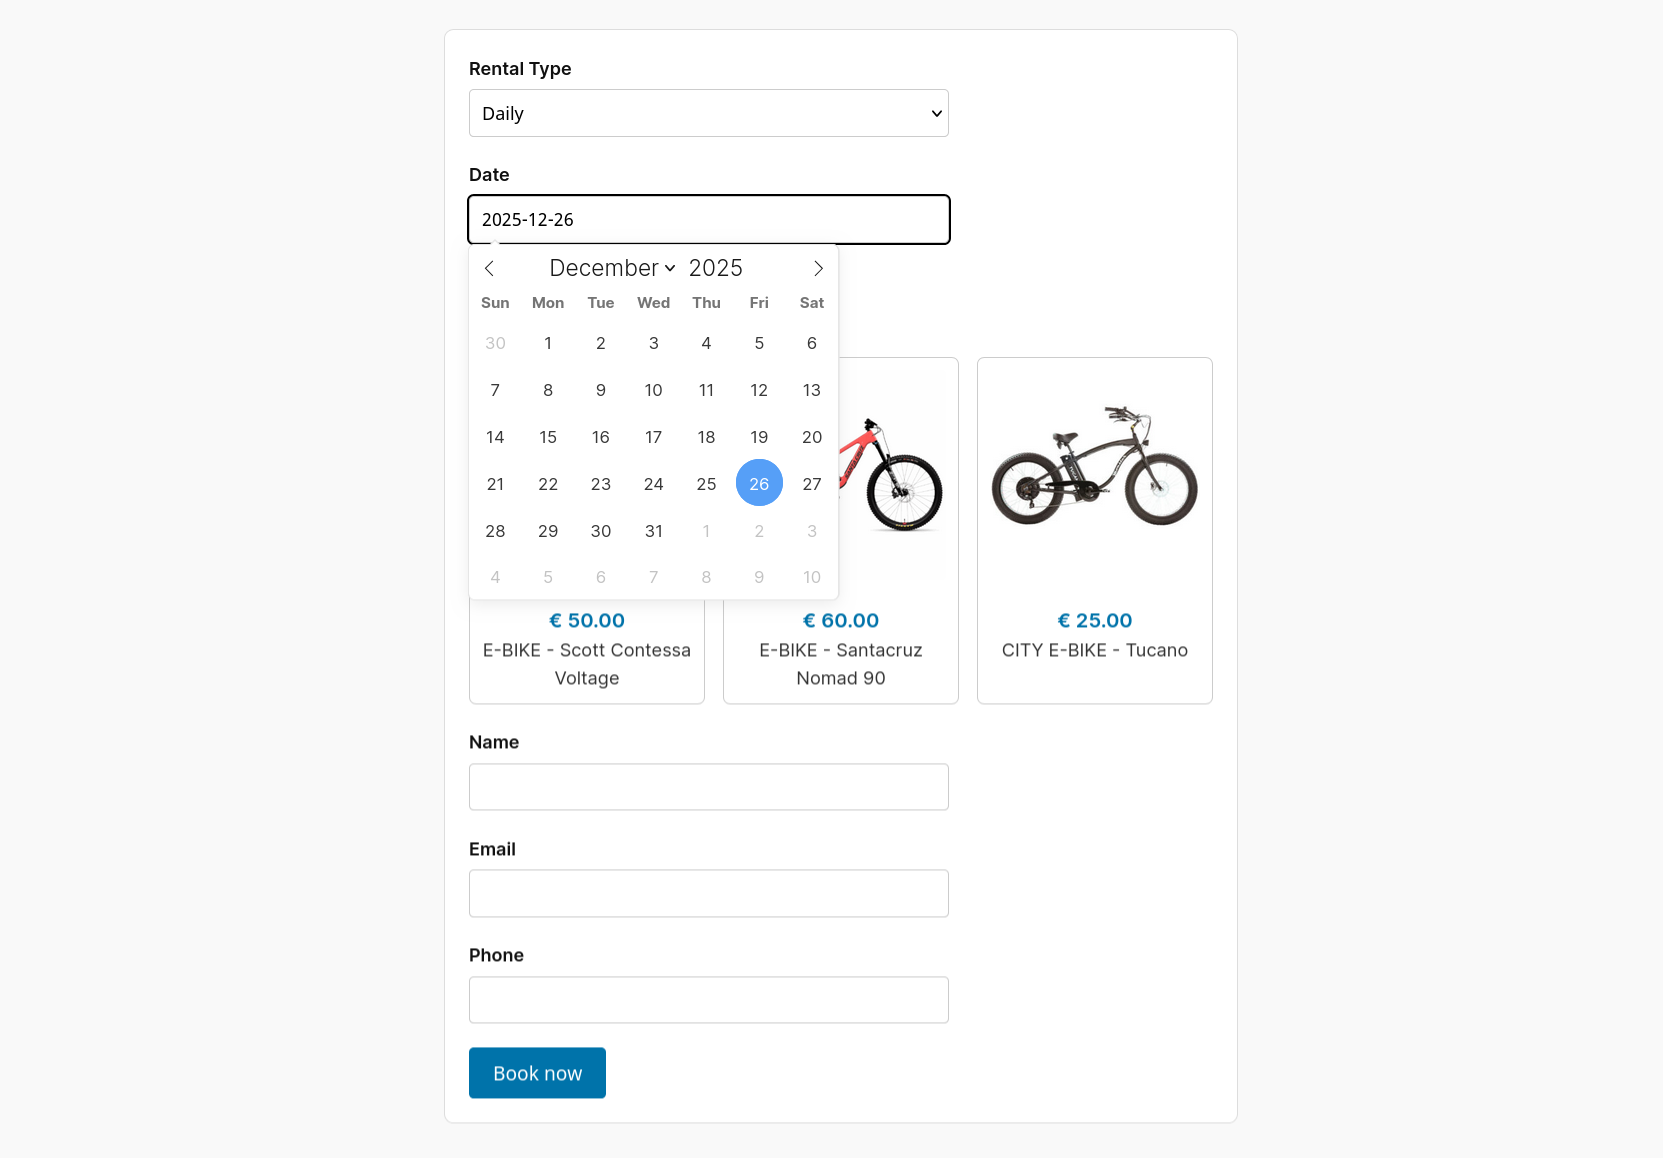This screenshot has width=1663, height=1158.
Task: Focus the Email input field
Action: click(x=708, y=893)
